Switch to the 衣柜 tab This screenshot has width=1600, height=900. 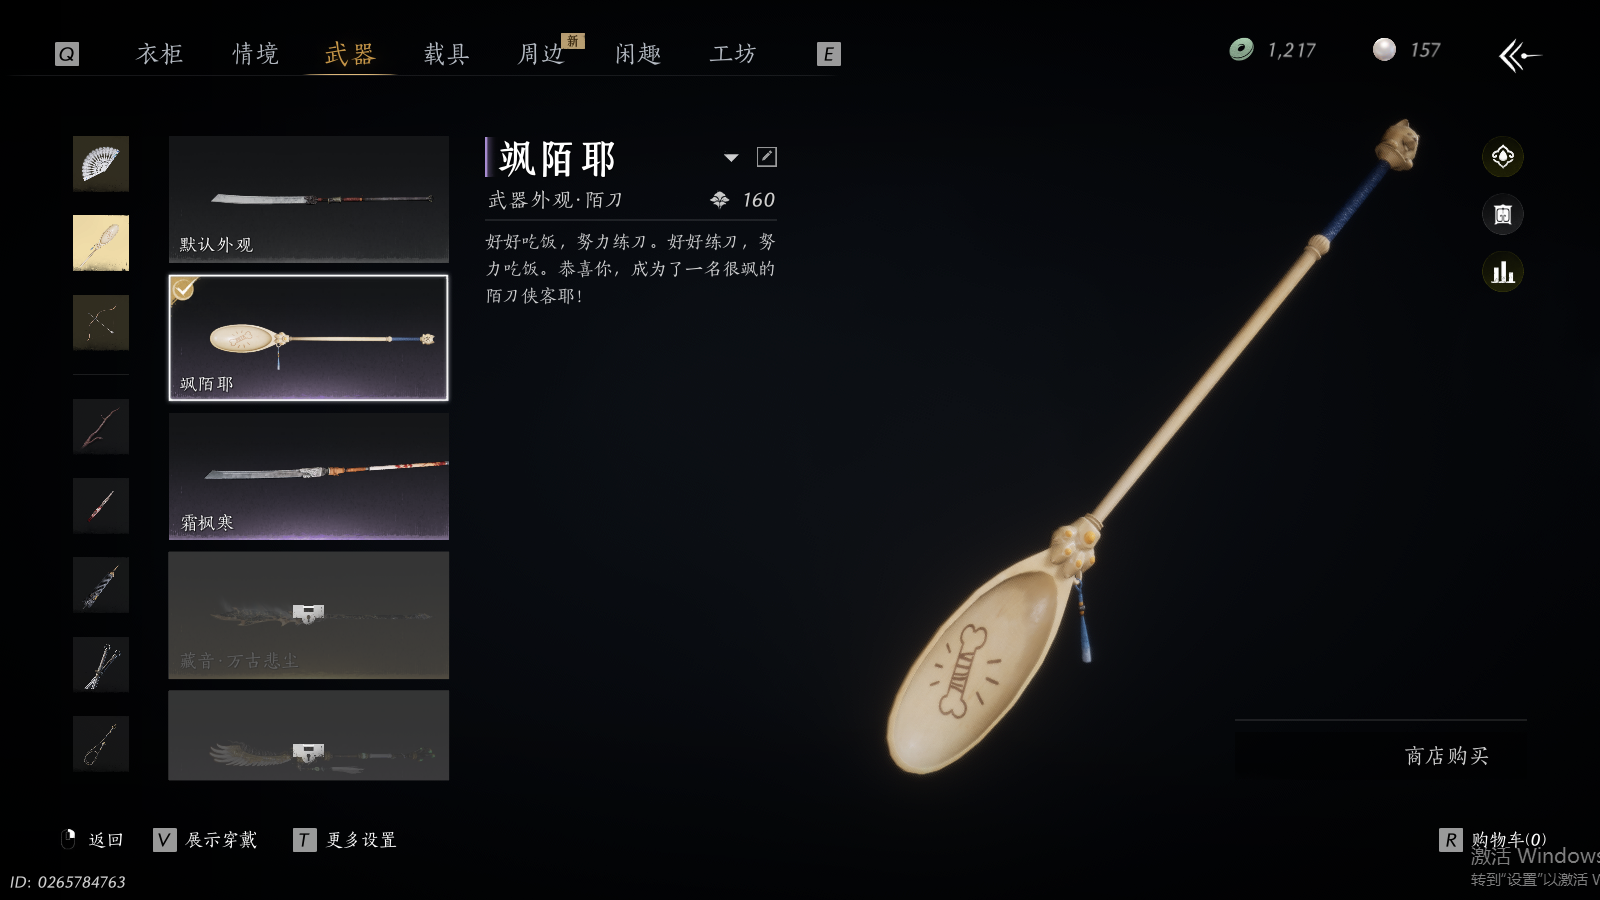[x=160, y=53]
